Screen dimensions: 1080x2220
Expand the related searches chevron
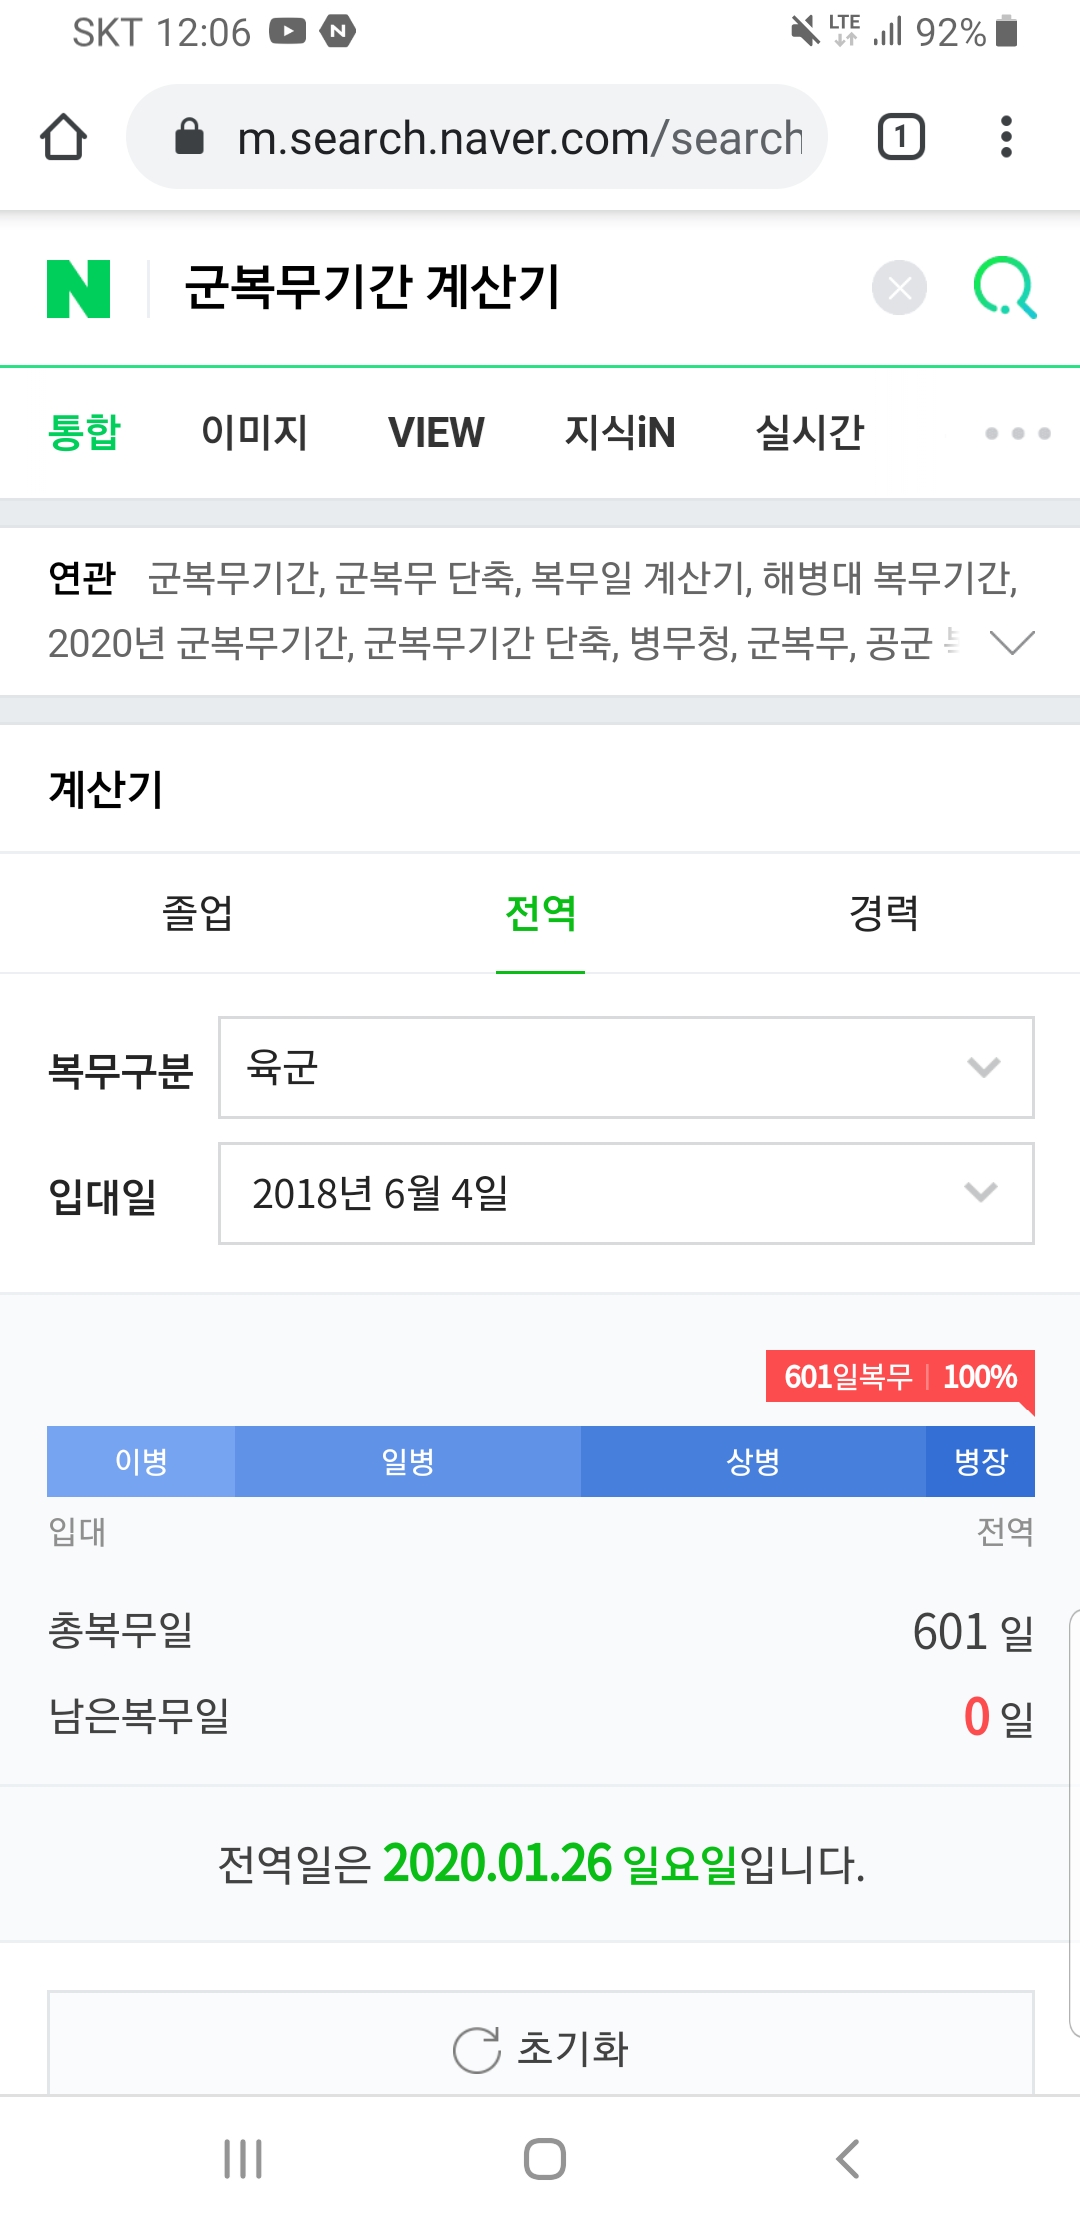pyautogui.click(x=1011, y=642)
